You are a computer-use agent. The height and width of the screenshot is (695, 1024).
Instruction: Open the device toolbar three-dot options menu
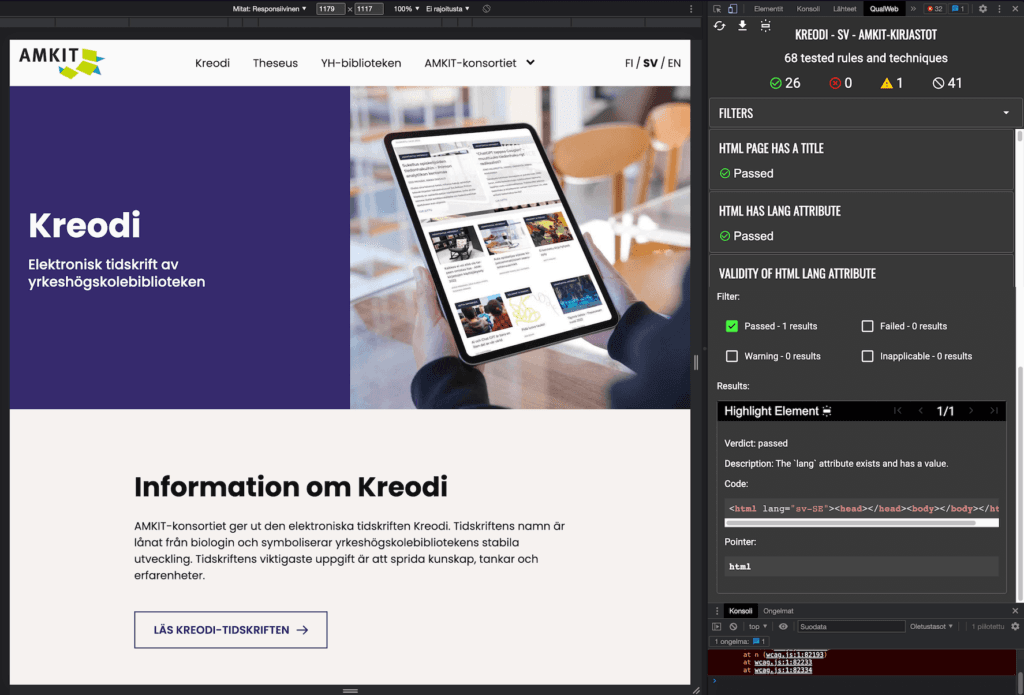tap(691, 8)
